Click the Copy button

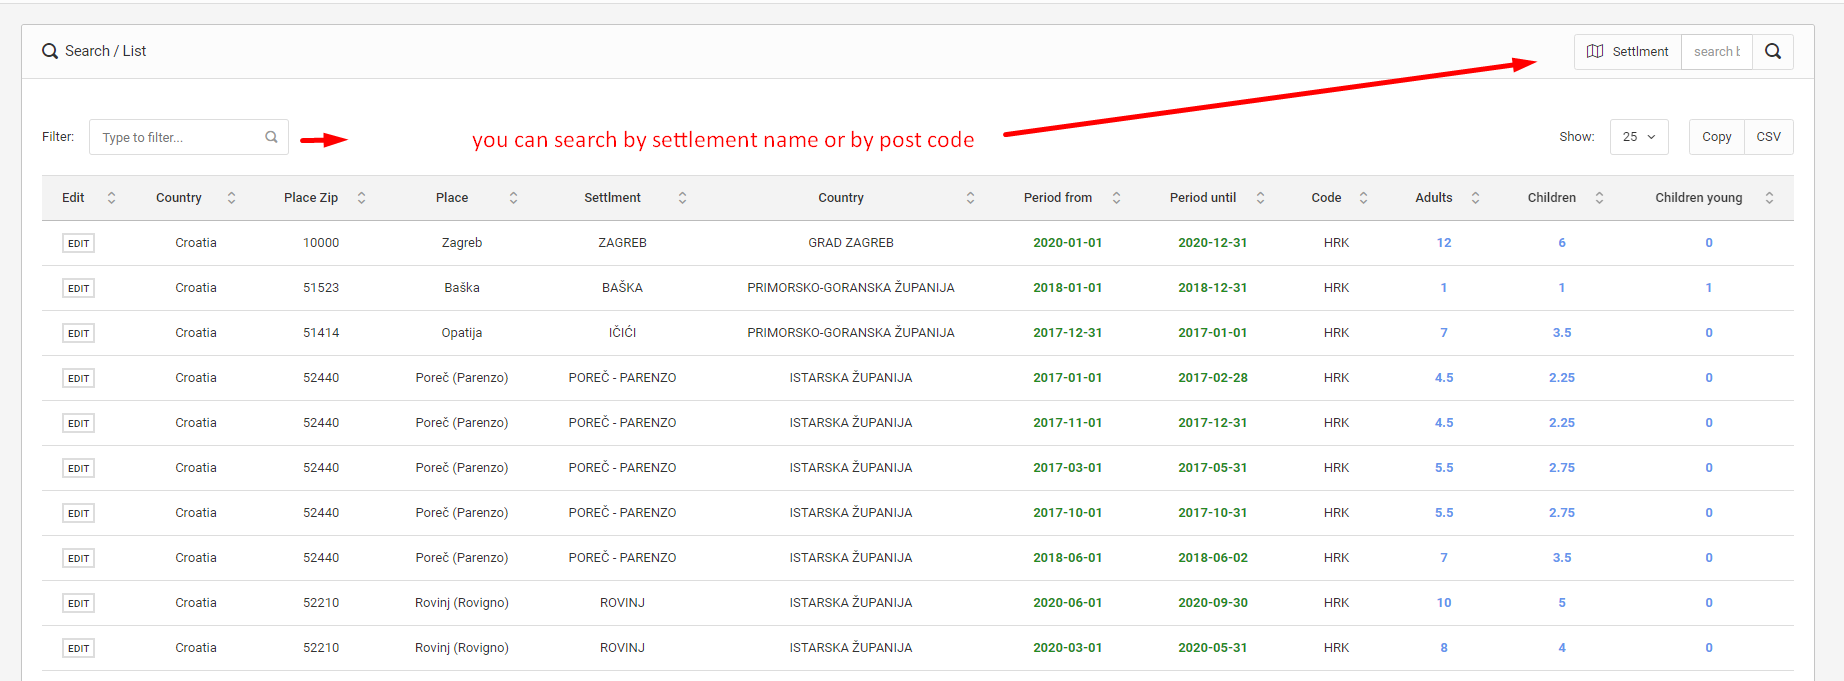click(x=1716, y=137)
